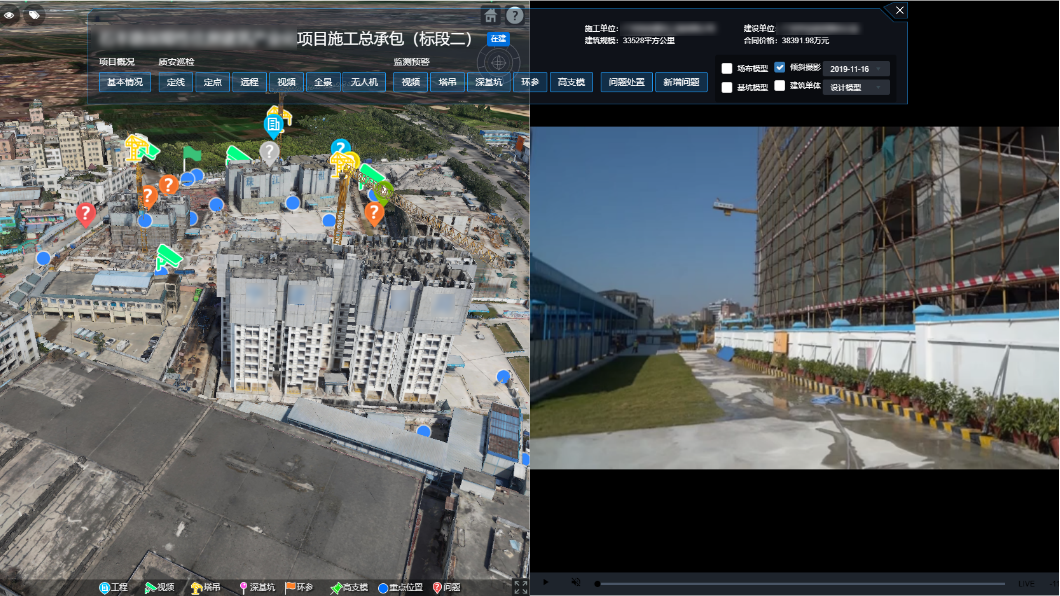The height and width of the screenshot is (596, 1060).
Task: Select the red question marker on the map
Action: click(x=86, y=213)
